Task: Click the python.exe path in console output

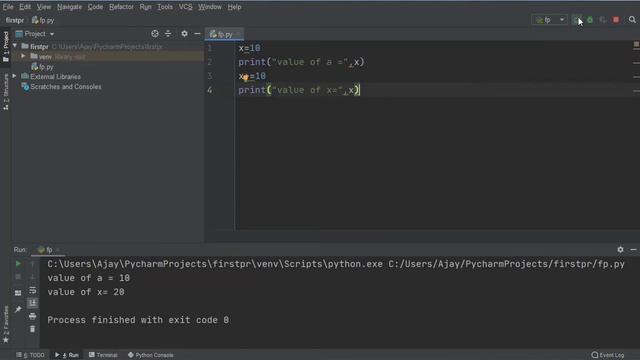Action: coord(215,264)
